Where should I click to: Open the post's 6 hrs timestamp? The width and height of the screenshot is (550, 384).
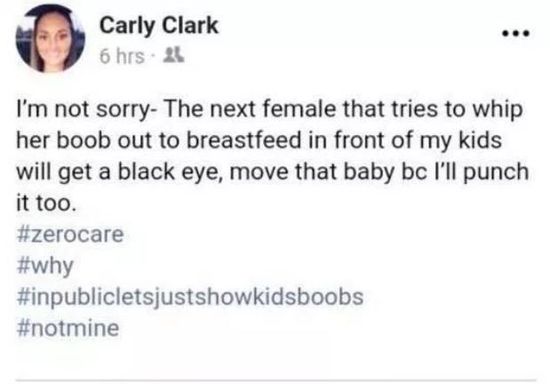[x=122, y=56]
